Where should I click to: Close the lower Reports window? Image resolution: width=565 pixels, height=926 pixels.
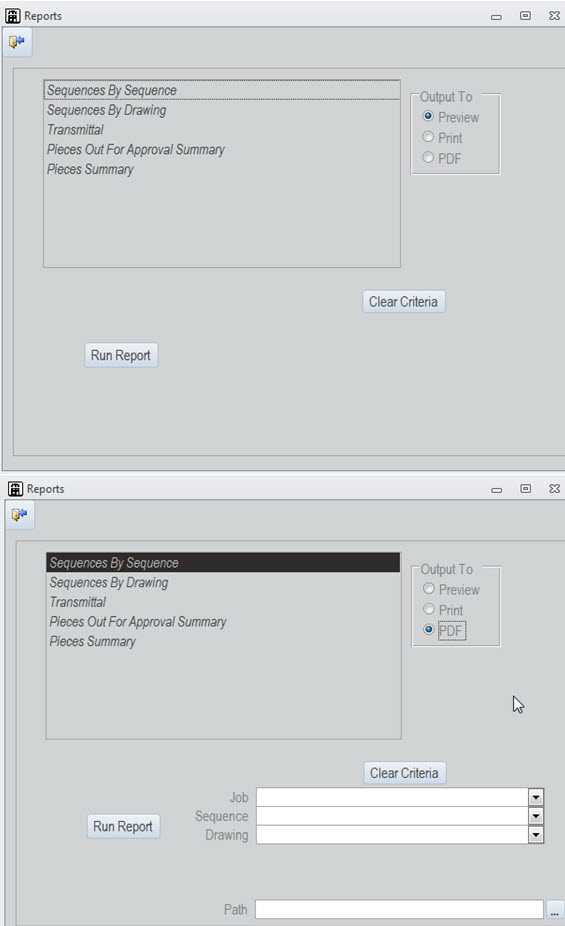[x=554, y=489]
